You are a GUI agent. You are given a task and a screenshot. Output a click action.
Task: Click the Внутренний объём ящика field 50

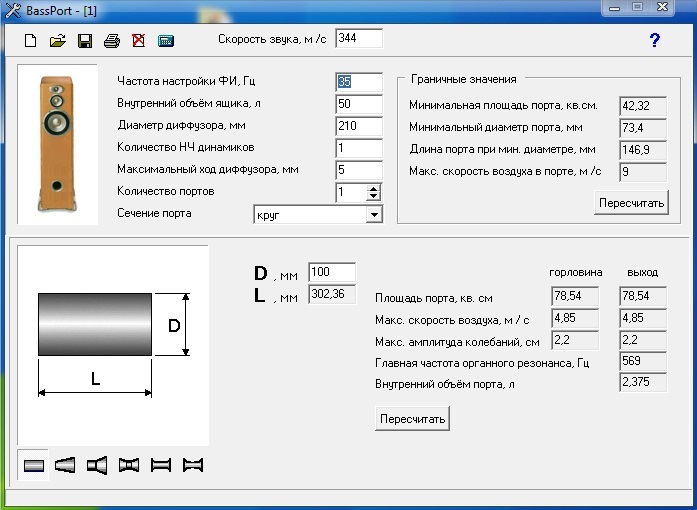click(x=359, y=104)
